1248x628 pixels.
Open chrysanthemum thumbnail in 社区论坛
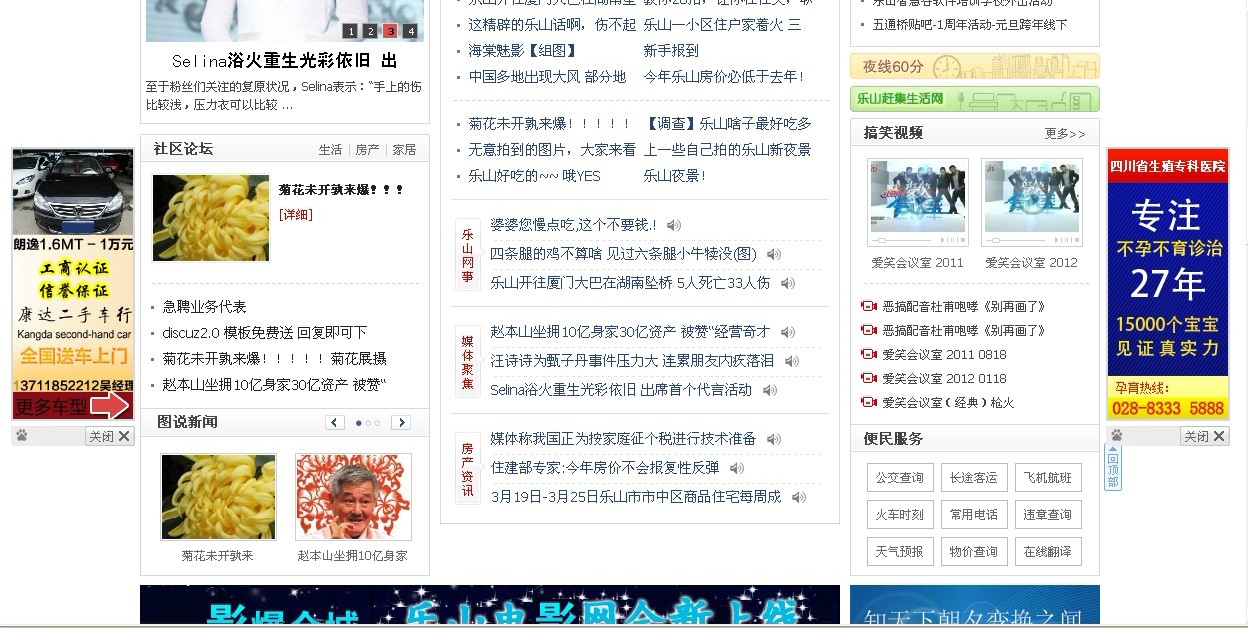point(211,219)
